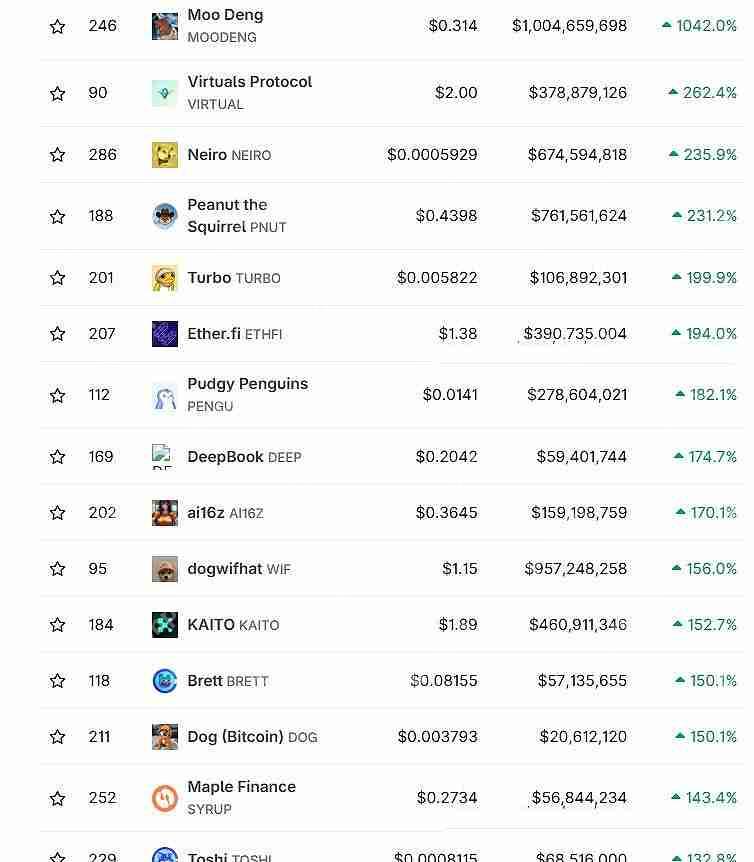Viewport: 754px width, 862px height.
Task: Favorite Dog (Bitcoin) with star
Action: point(58,737)
